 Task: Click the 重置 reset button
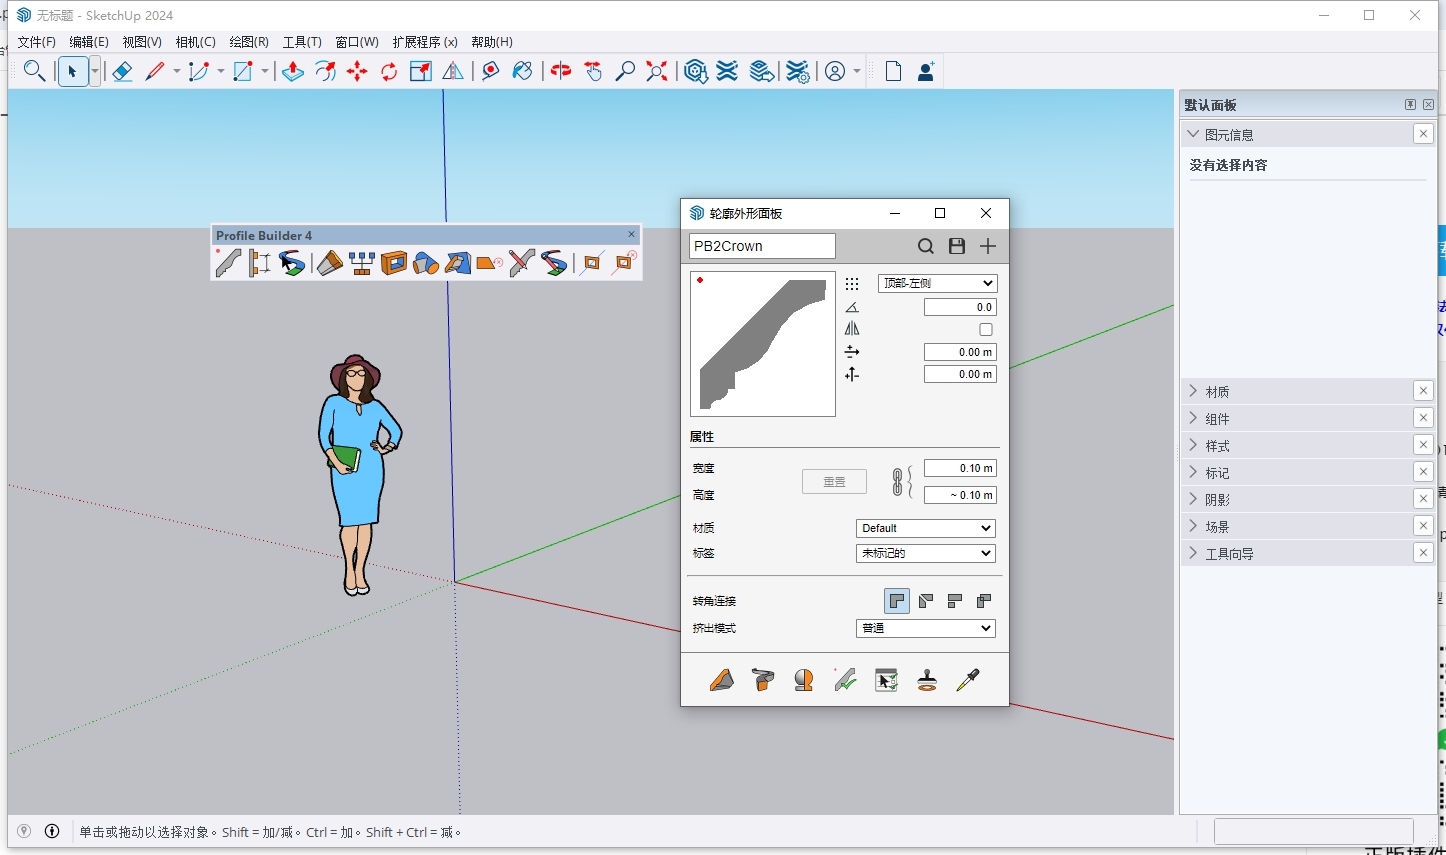[833, 481]
